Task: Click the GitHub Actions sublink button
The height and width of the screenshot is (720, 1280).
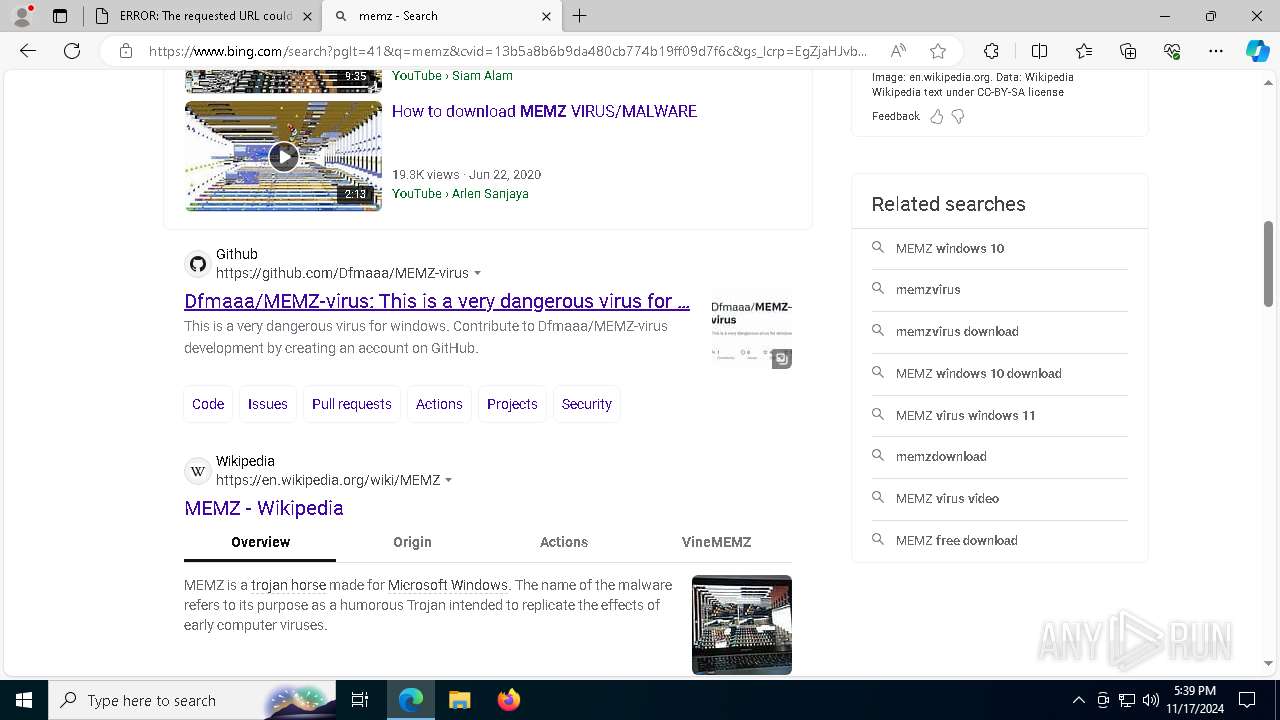Action: tap(439, 404)
